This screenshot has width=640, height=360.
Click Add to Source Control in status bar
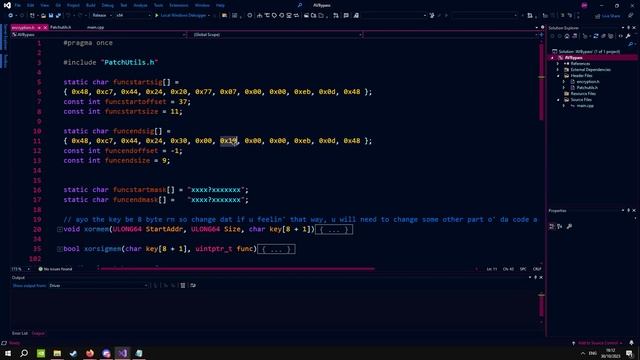598,343
